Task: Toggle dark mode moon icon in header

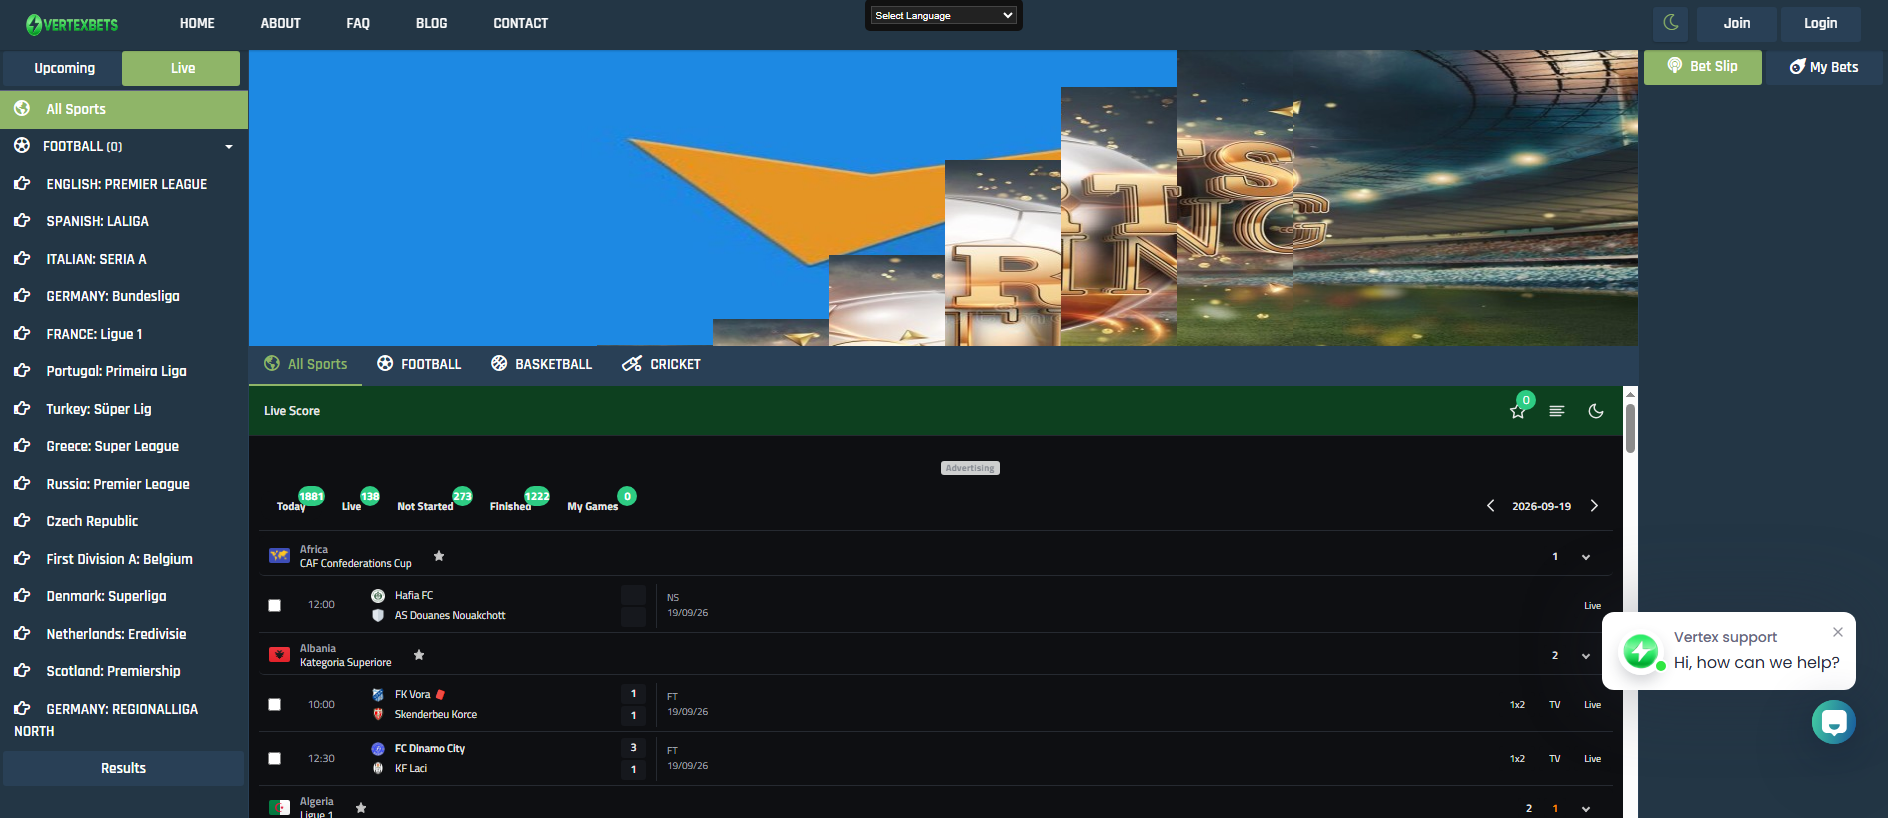Action: [1671, 23]
